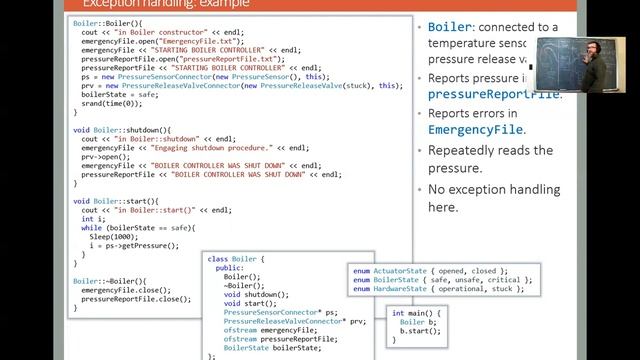Click the "PressureReleaseValveConnector* prv;" member line

tap(295, 322)
